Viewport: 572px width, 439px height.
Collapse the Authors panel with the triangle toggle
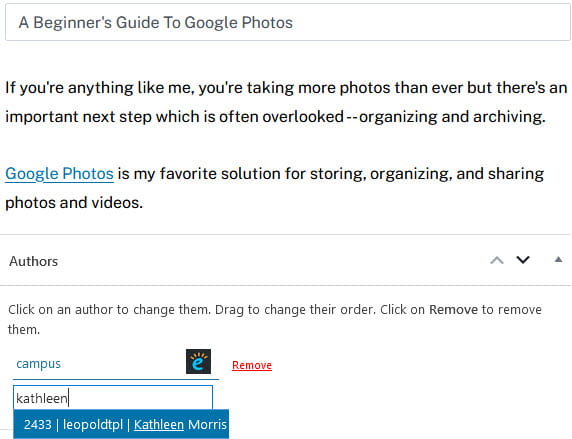click(558, 259)
